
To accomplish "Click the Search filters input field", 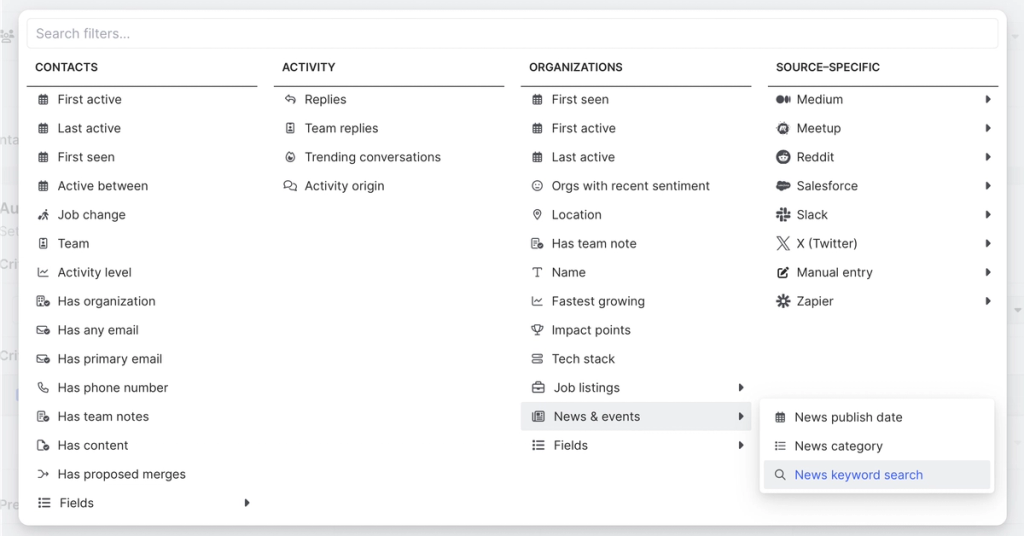I will (512, 33).
